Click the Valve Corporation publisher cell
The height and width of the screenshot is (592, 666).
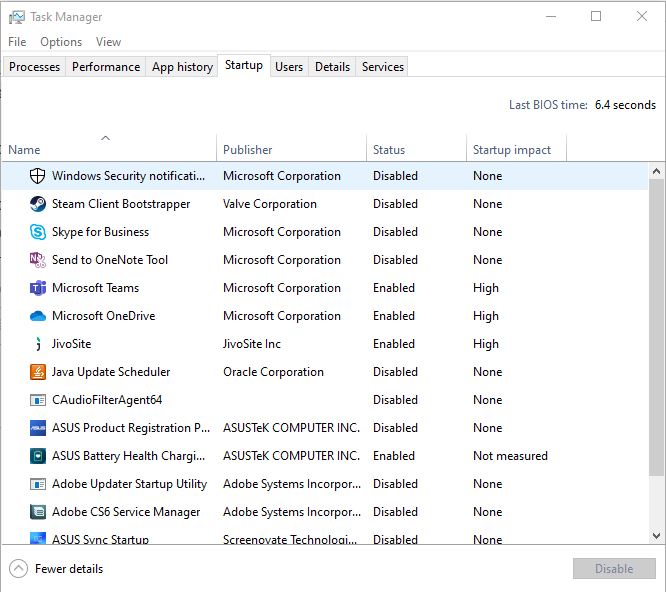(270, 204)
